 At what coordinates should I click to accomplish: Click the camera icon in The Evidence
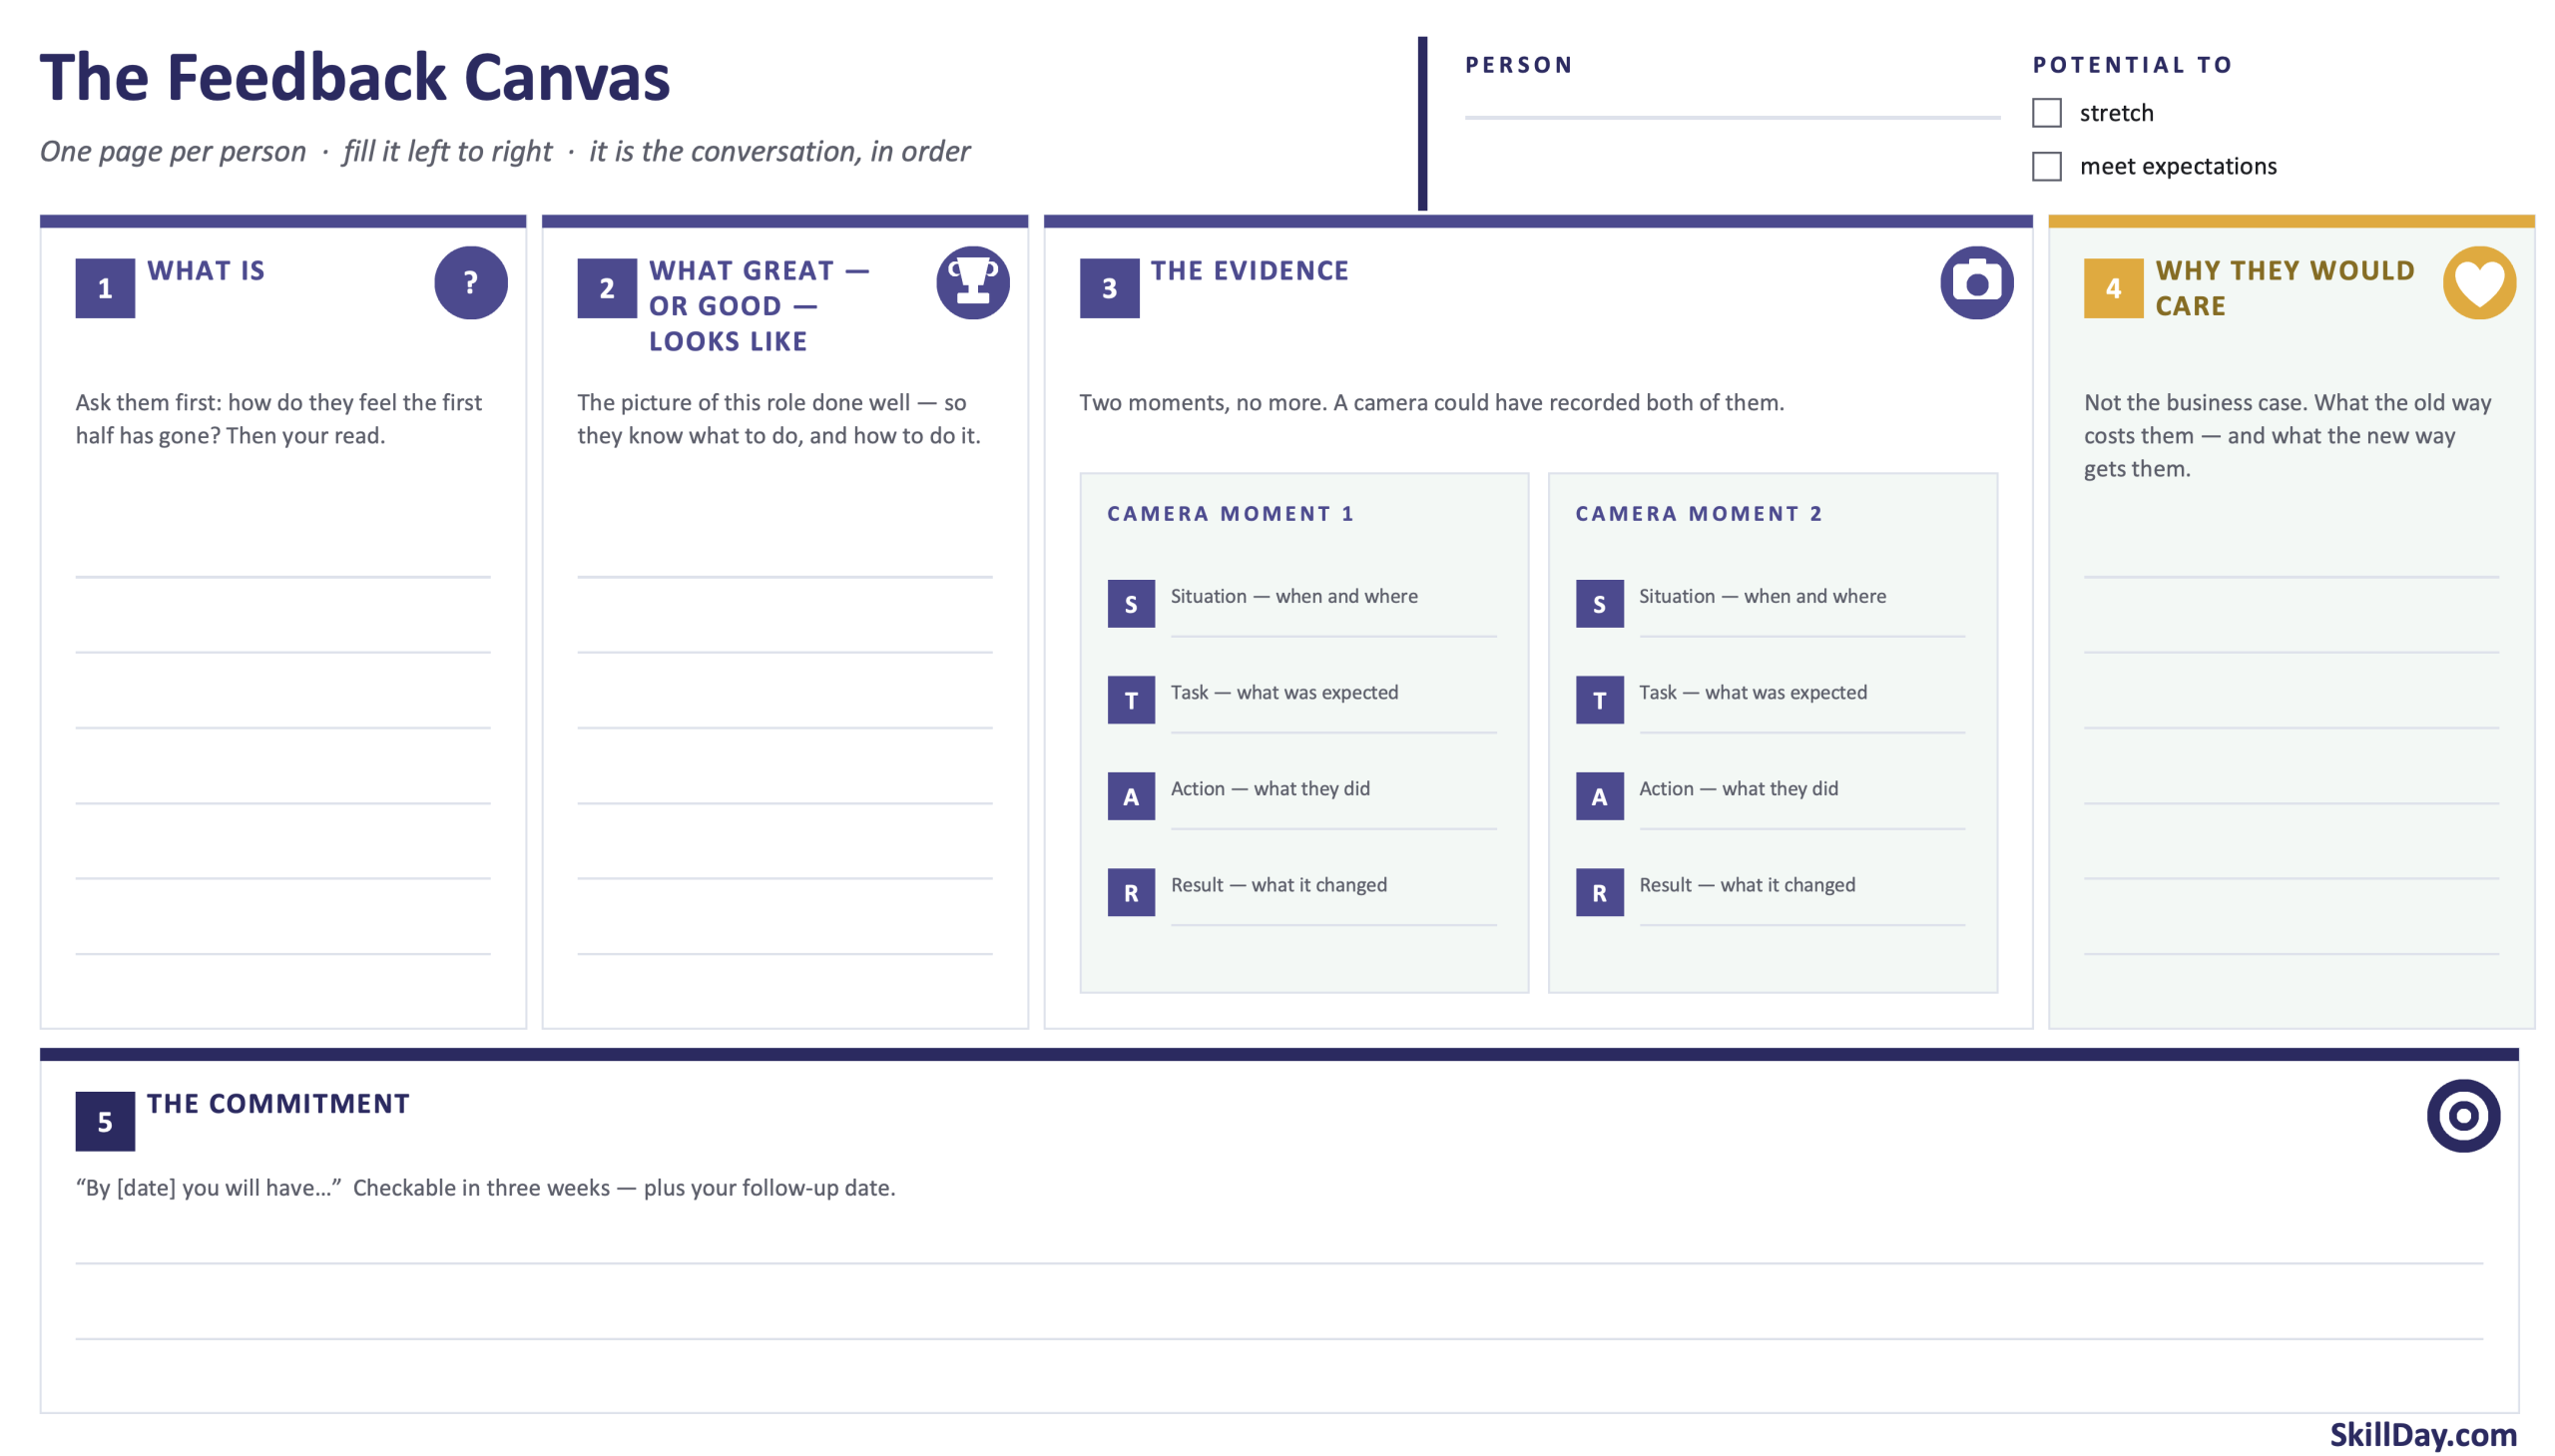click(1976, 283)
